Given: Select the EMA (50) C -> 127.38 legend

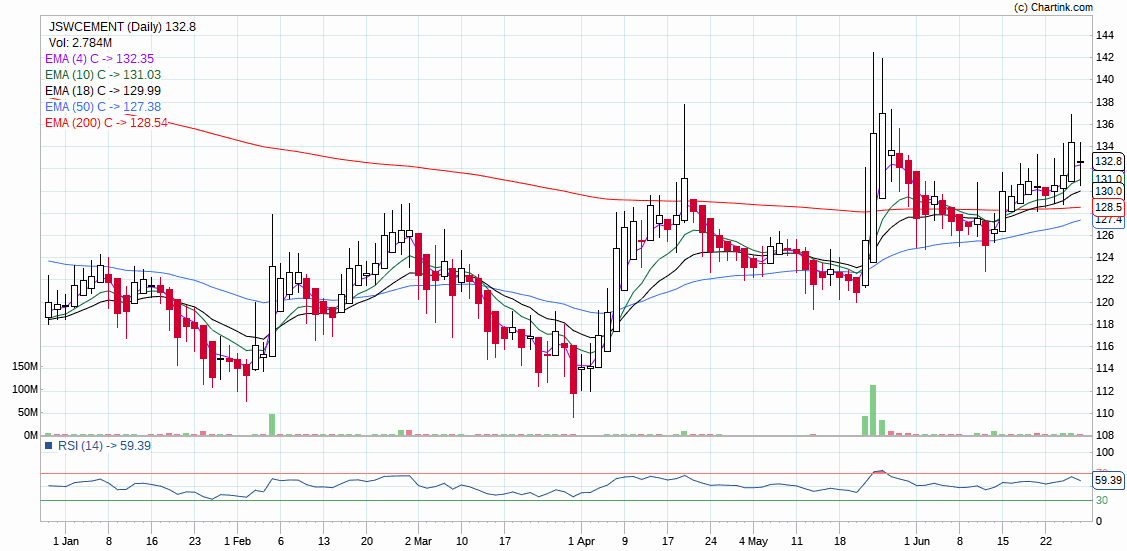Looking at the screenshot, I should [102, 106].
